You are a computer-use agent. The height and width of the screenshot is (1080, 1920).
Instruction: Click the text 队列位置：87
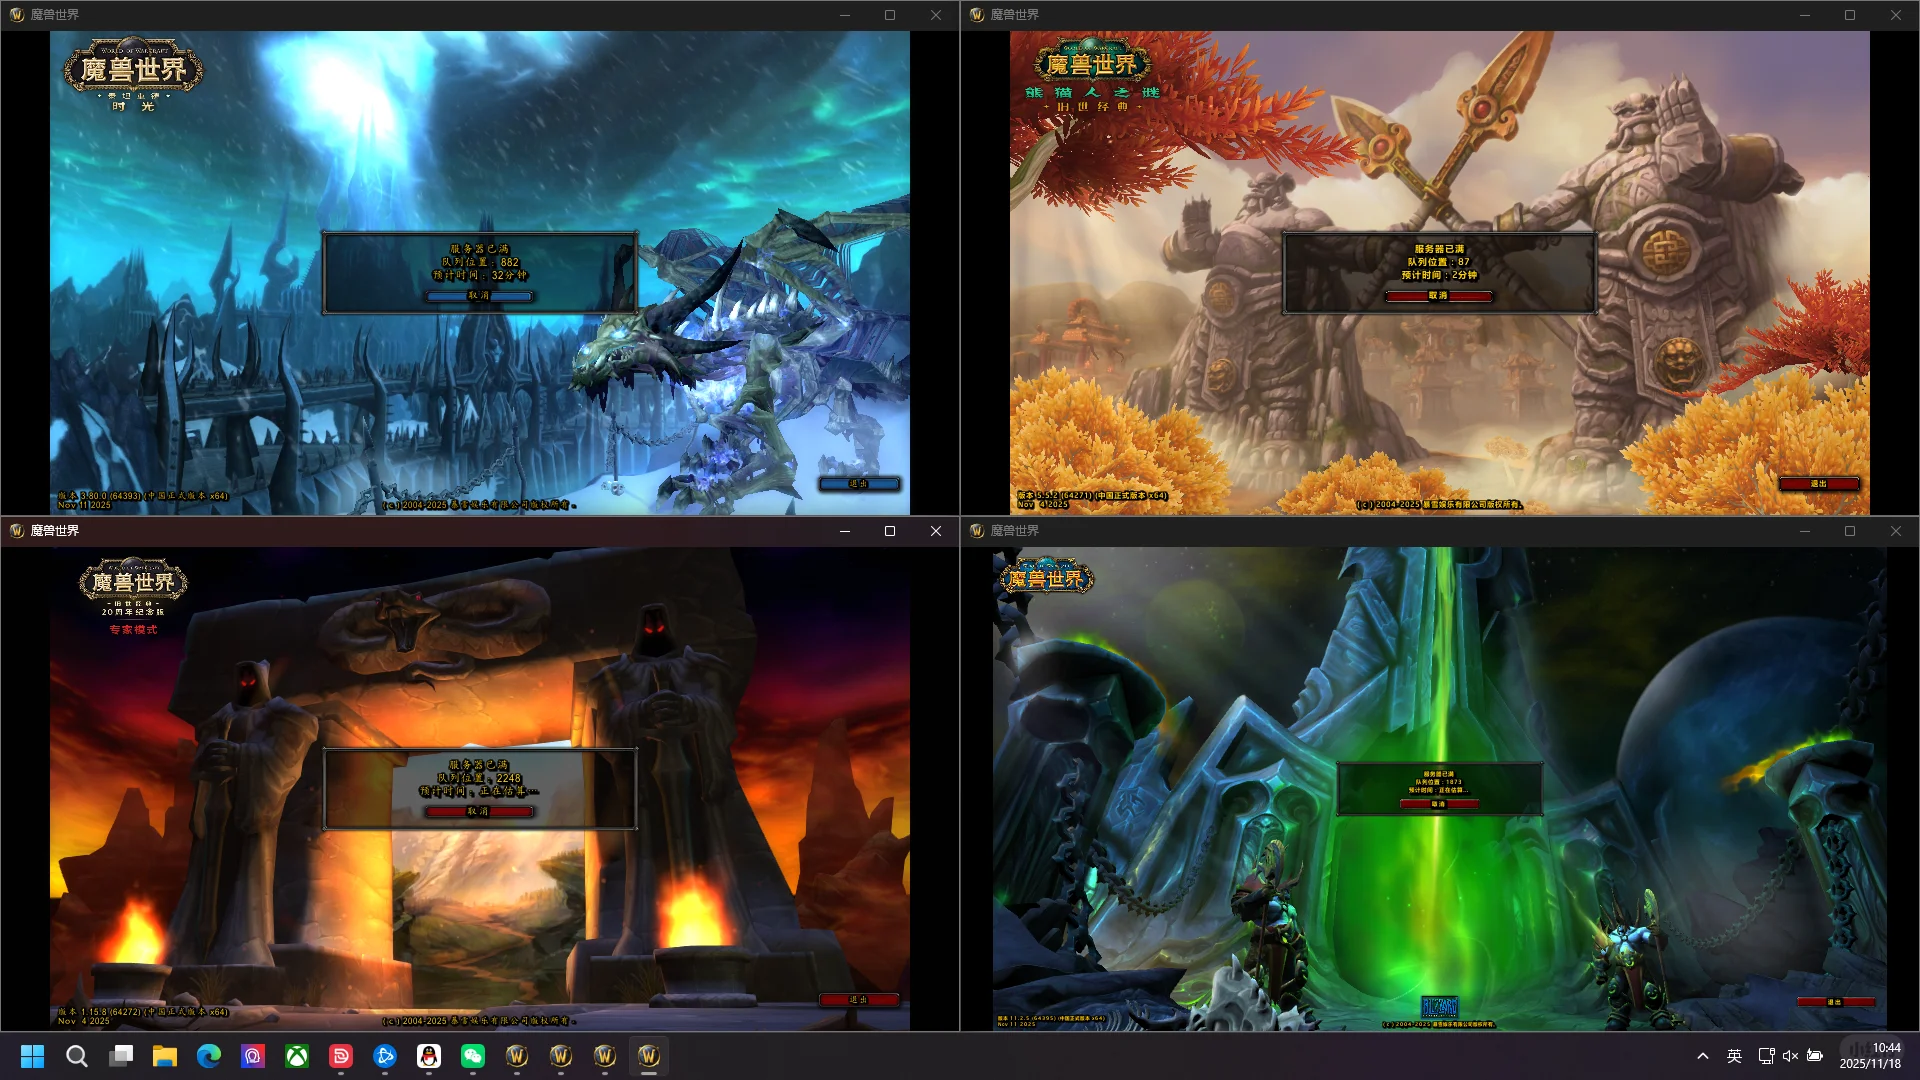point(1439,262)
